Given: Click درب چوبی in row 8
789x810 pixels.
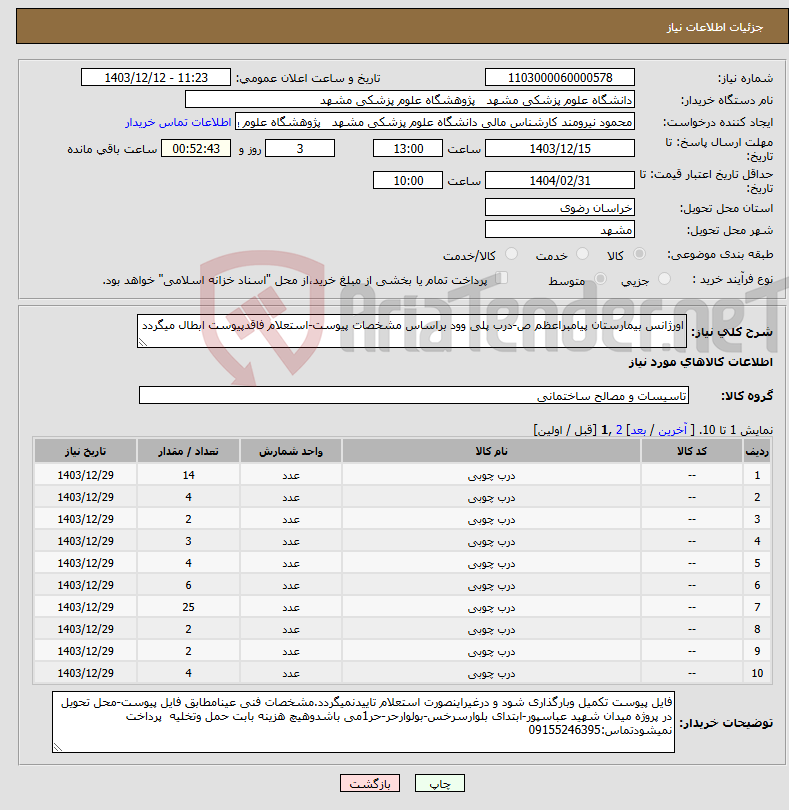Looking at the screenshot, I should point(491,630).
